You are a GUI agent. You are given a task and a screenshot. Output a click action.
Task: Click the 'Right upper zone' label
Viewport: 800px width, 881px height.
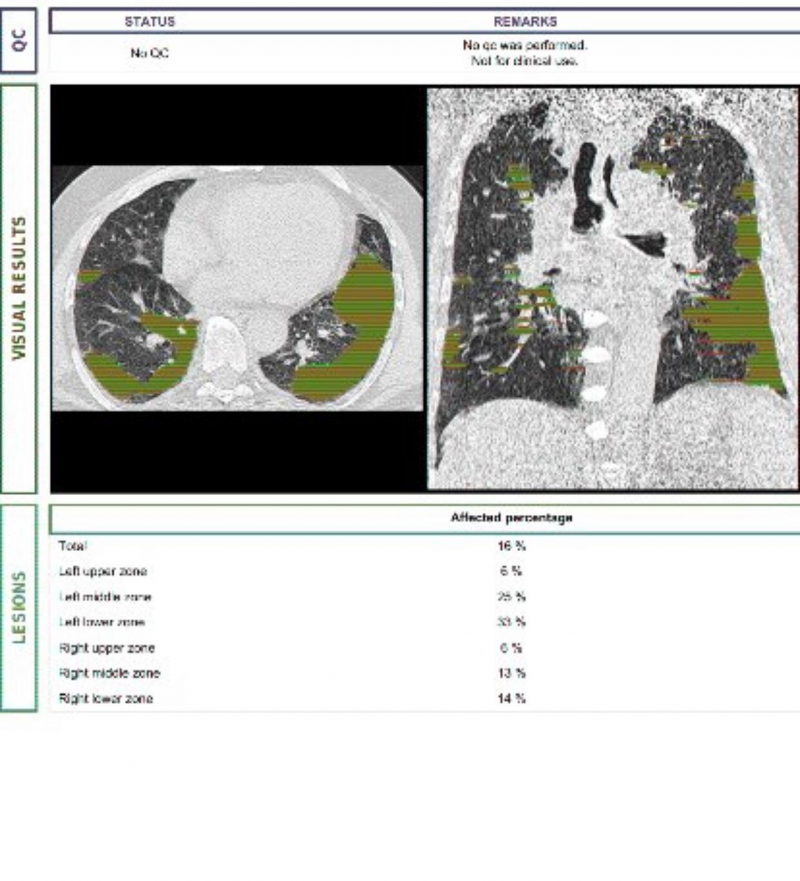[107, 648]
